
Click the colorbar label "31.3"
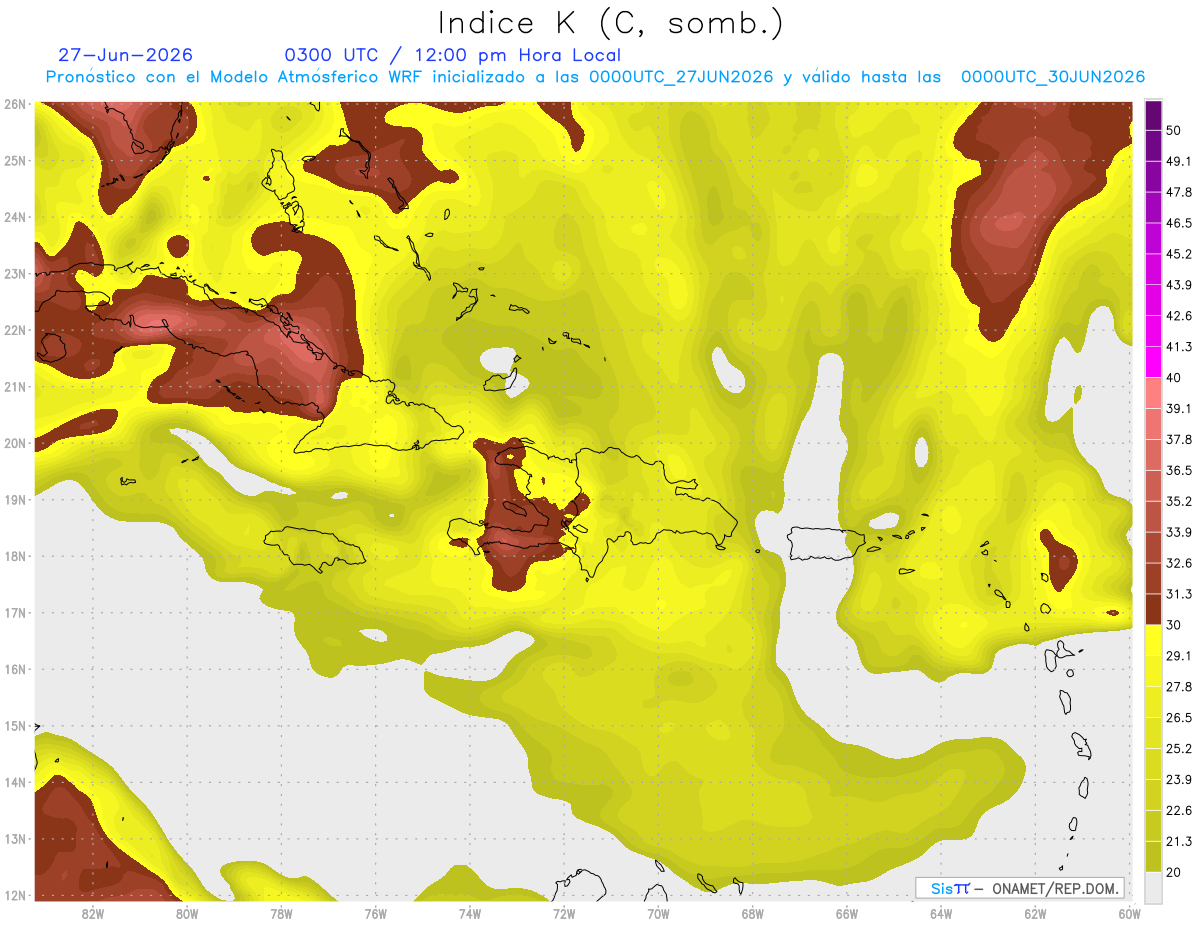[1179, 594]
